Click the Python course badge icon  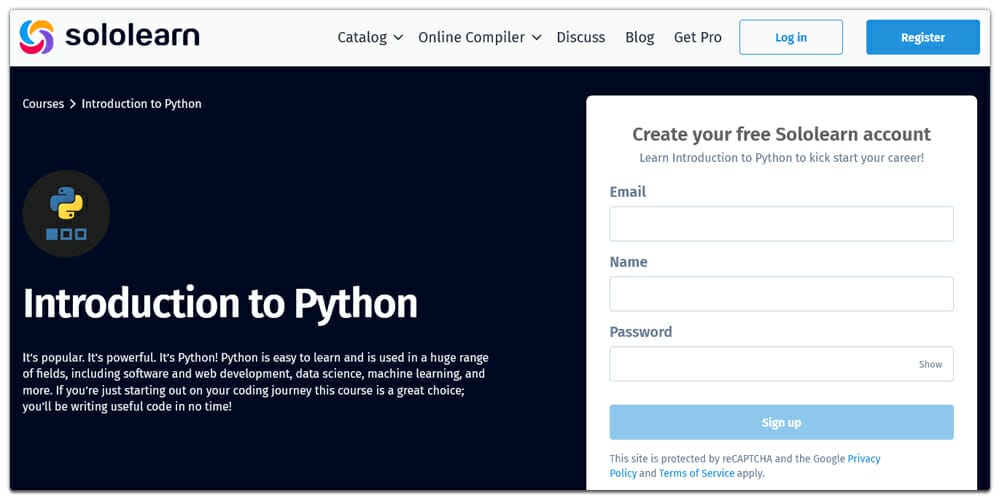click(x=66, y=214)
